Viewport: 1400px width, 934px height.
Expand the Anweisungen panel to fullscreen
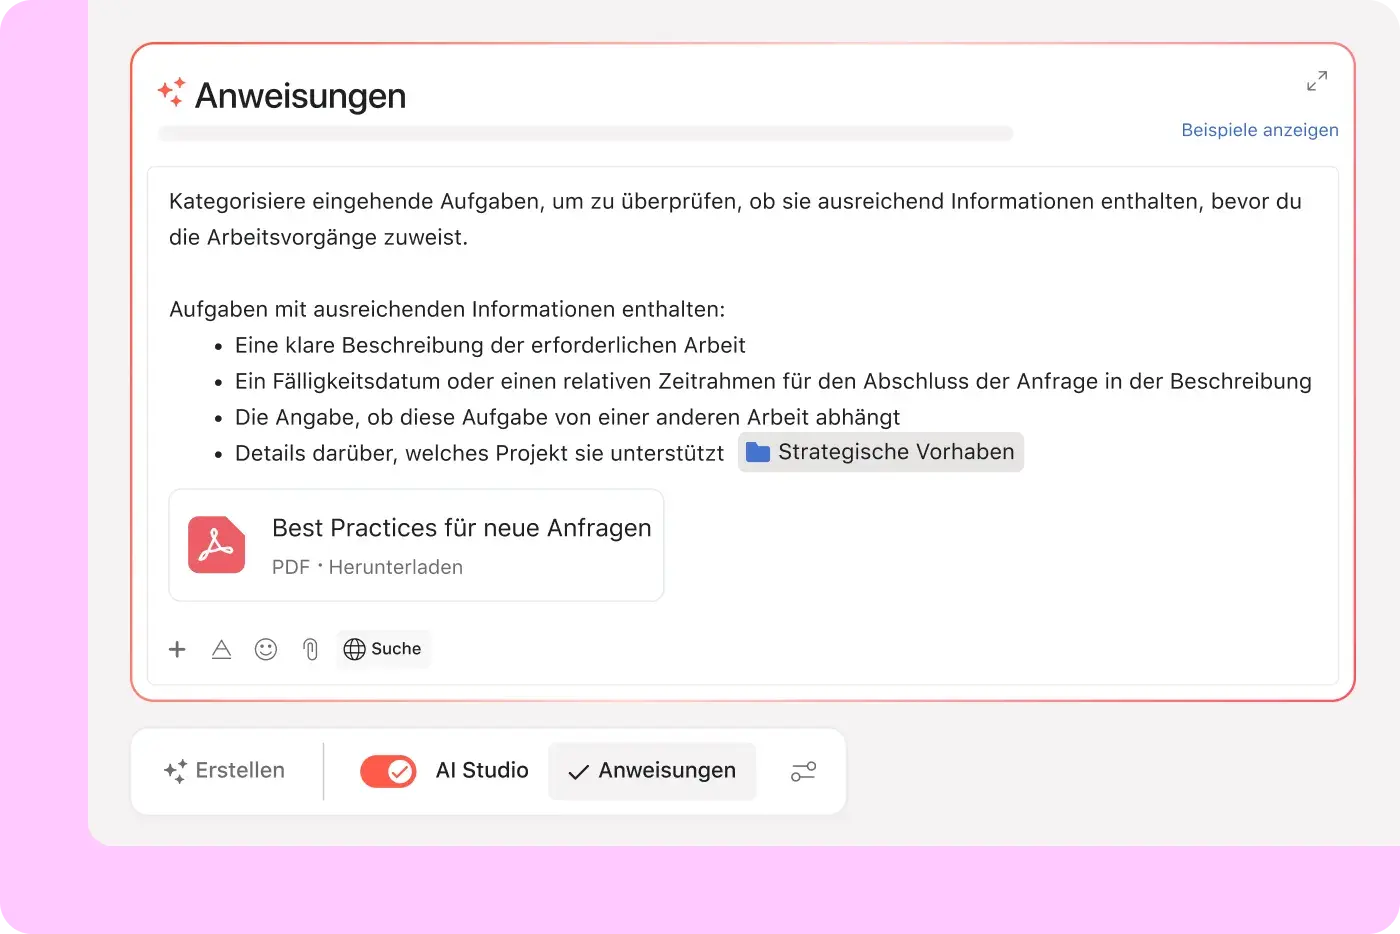point(1317,81)
